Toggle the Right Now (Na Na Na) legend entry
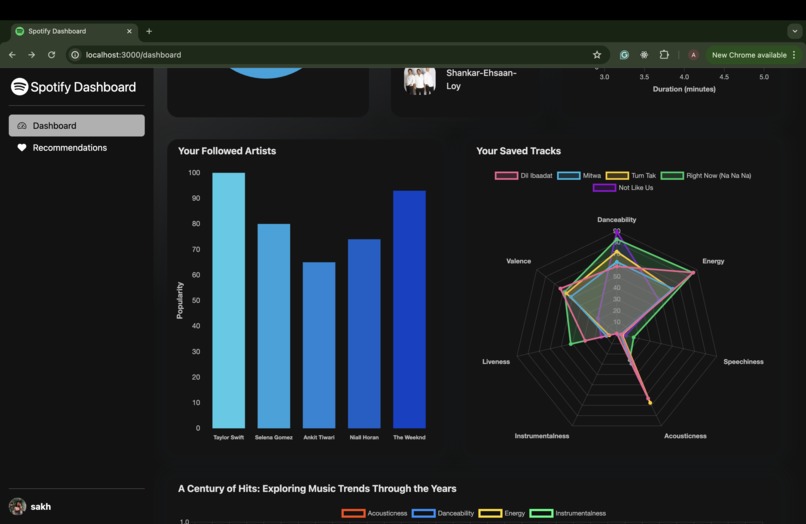This screenshot has height=524, width=806. click(x=706, y=175)
